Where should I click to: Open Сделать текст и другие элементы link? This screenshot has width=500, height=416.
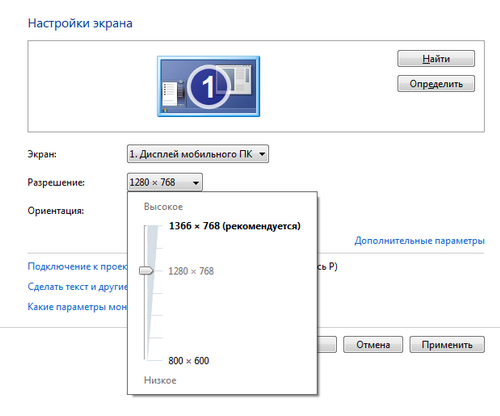pos(77,287)
